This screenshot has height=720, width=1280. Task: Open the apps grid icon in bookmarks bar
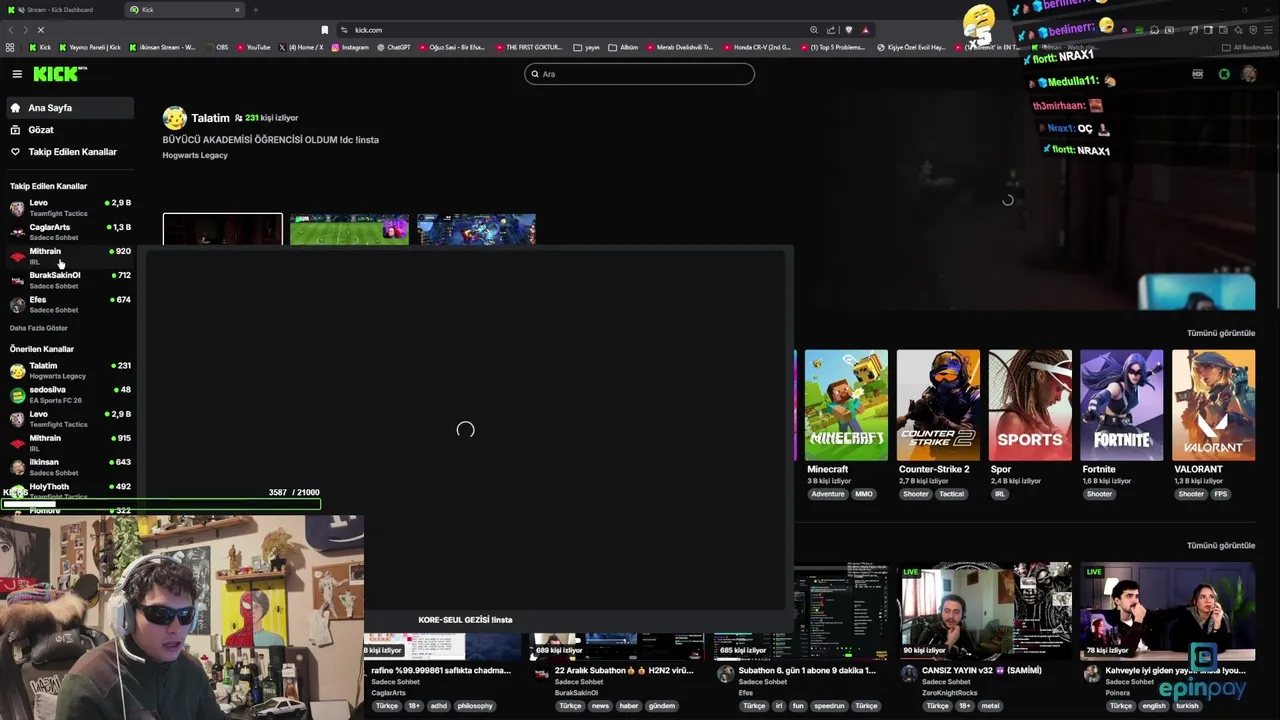click(x=10, y=47)
